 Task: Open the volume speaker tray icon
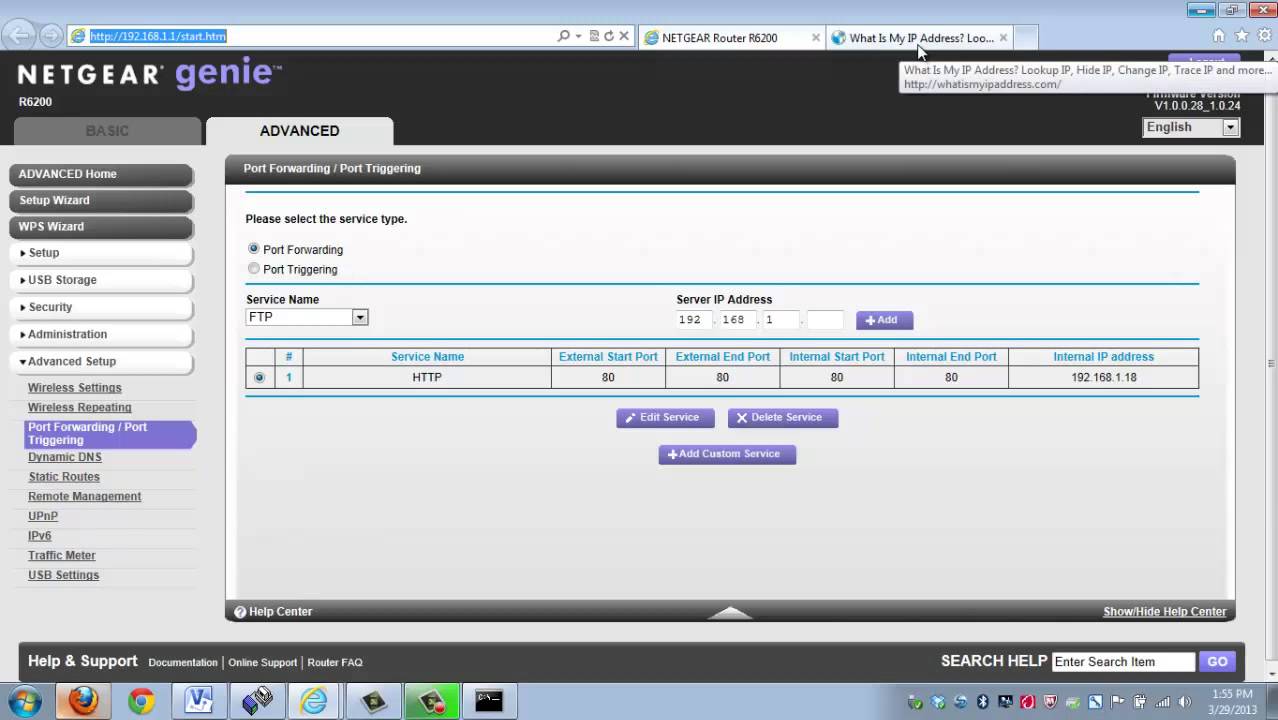point(1185,702)
